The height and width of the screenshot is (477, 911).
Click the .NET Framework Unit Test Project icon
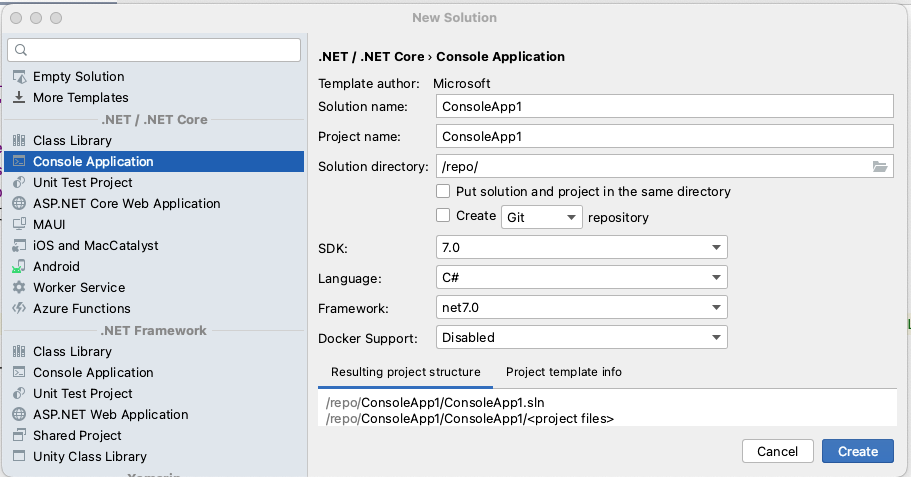tap(19, 393)
